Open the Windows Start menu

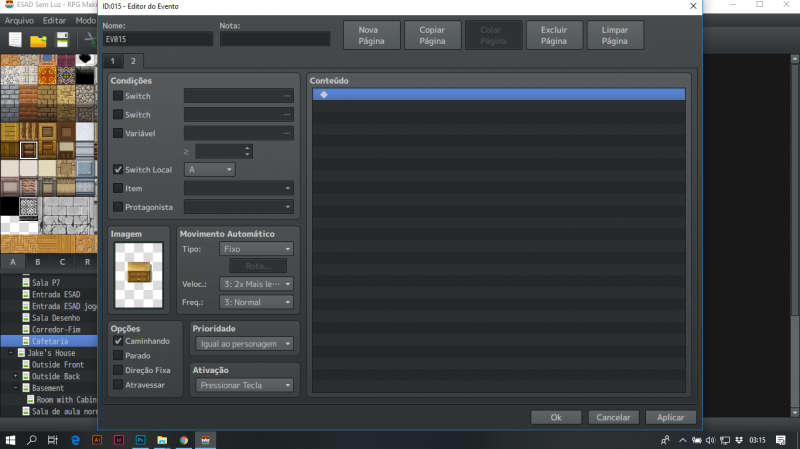(10, 440)
